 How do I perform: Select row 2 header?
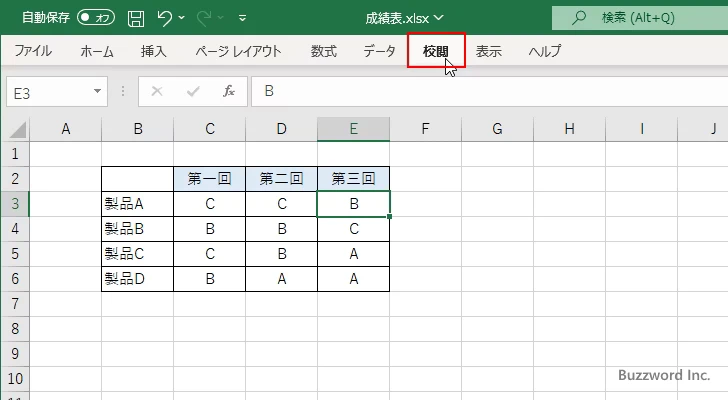click(15, 179)
